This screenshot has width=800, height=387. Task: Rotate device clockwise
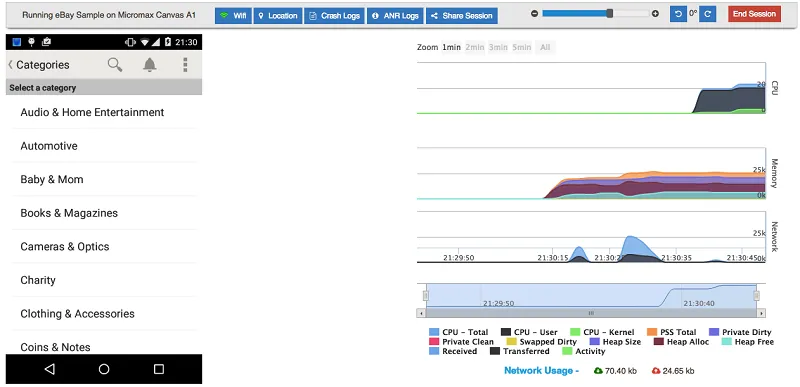(707, 14)
